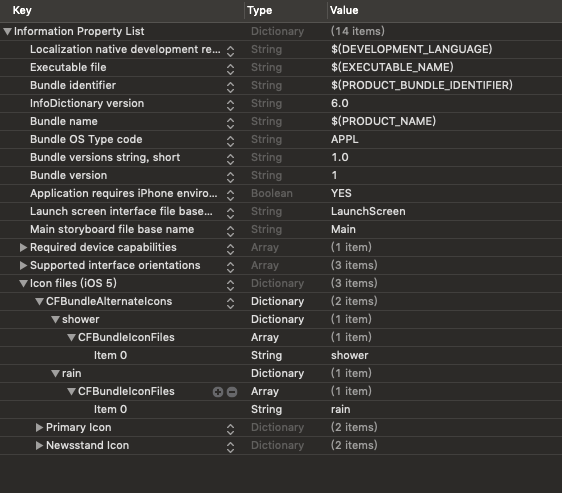Click the plus icon on rain CFBundleIconFiles row
The height and width of the screenshot is (493, 562).
(x=218, y=392)
